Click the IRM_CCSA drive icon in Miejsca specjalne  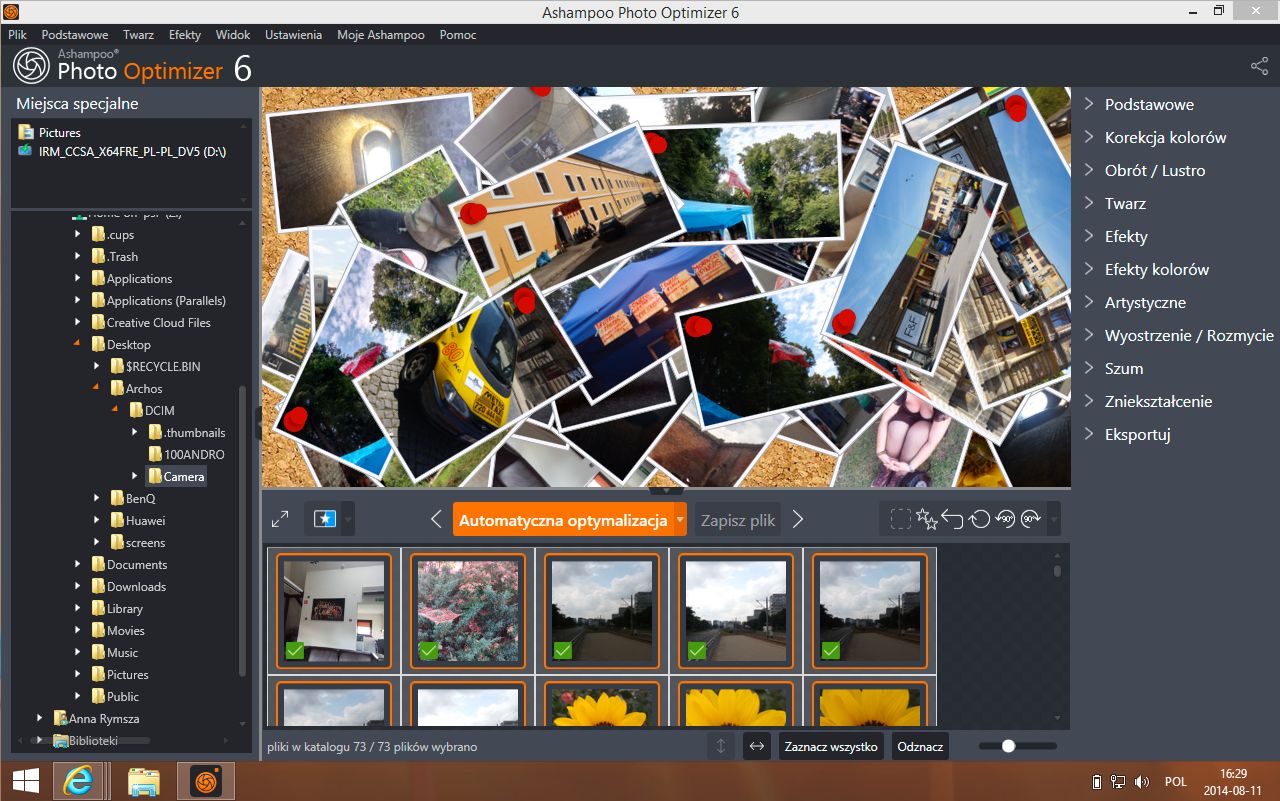(x=25, y=151)
